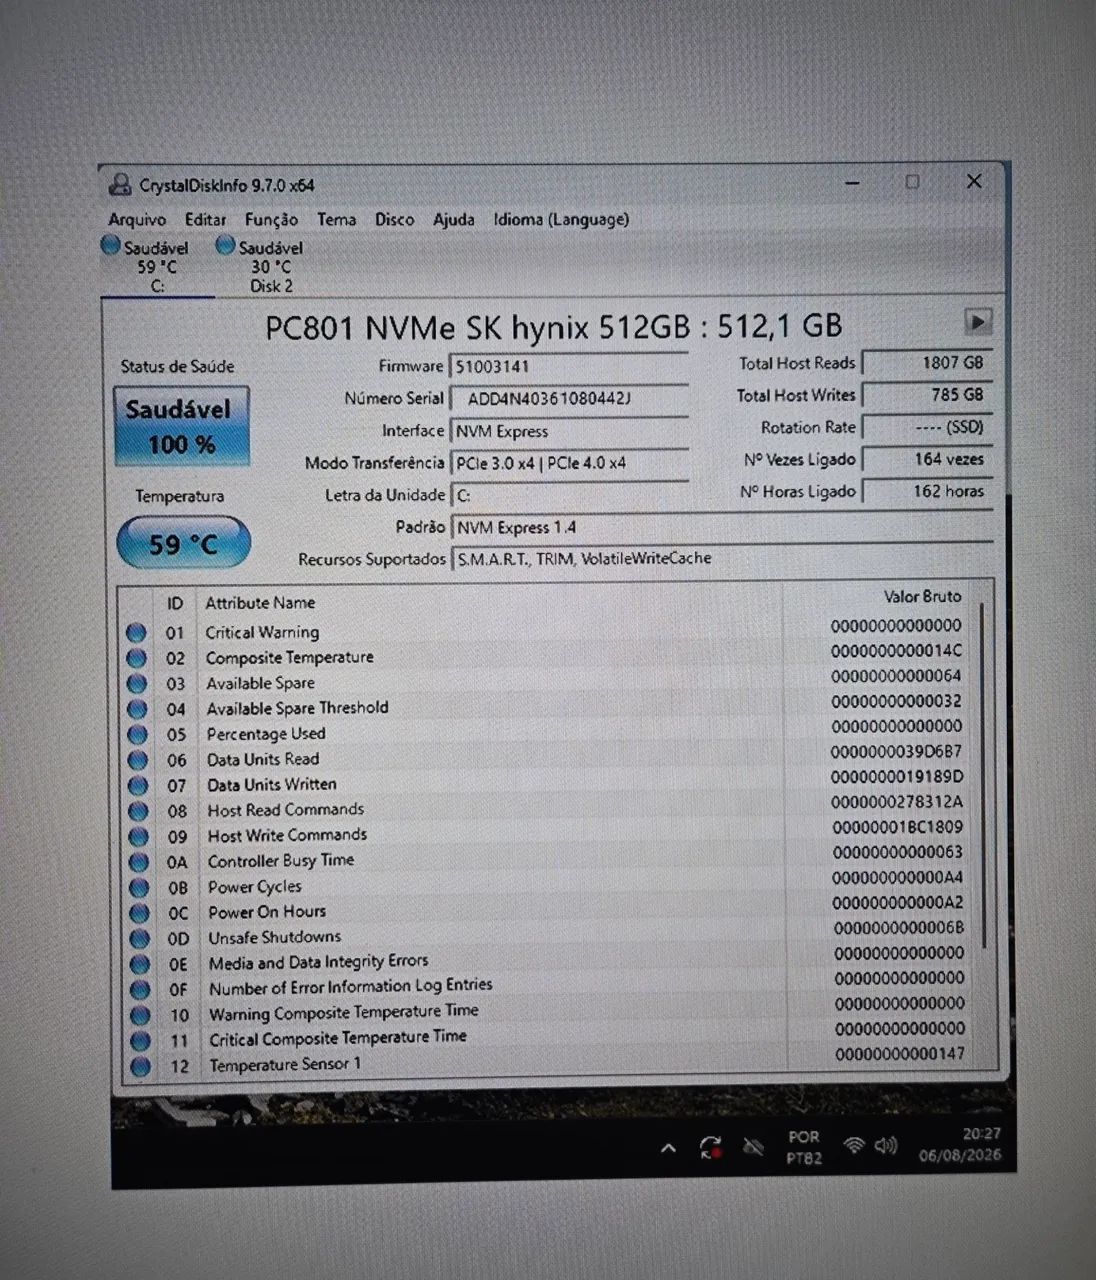The width and height of the screenshot is (1096, 1280).
Task: Click the Firmware field 51003141
Action: [568, 366]
